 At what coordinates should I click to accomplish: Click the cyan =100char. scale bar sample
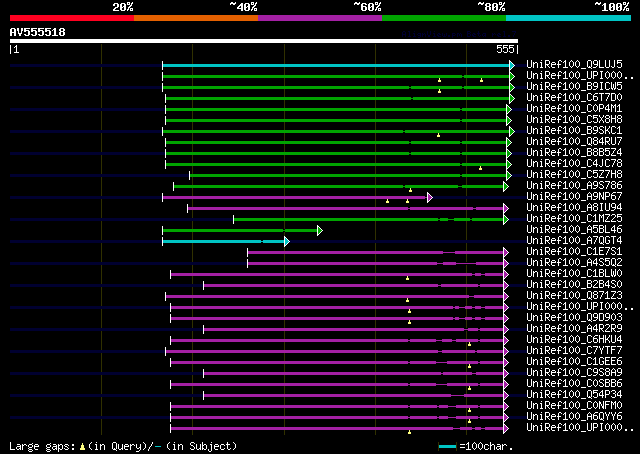point(447,446)
